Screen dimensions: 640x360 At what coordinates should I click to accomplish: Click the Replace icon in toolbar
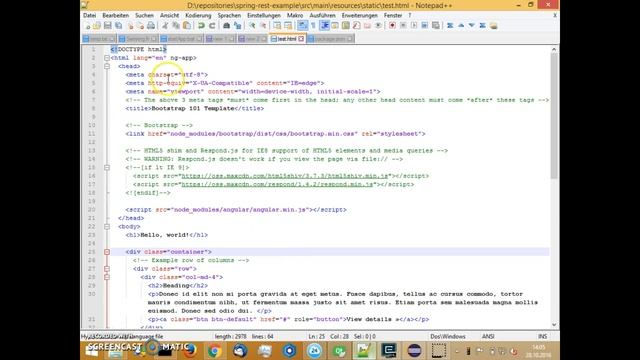(x=237, y=26)
